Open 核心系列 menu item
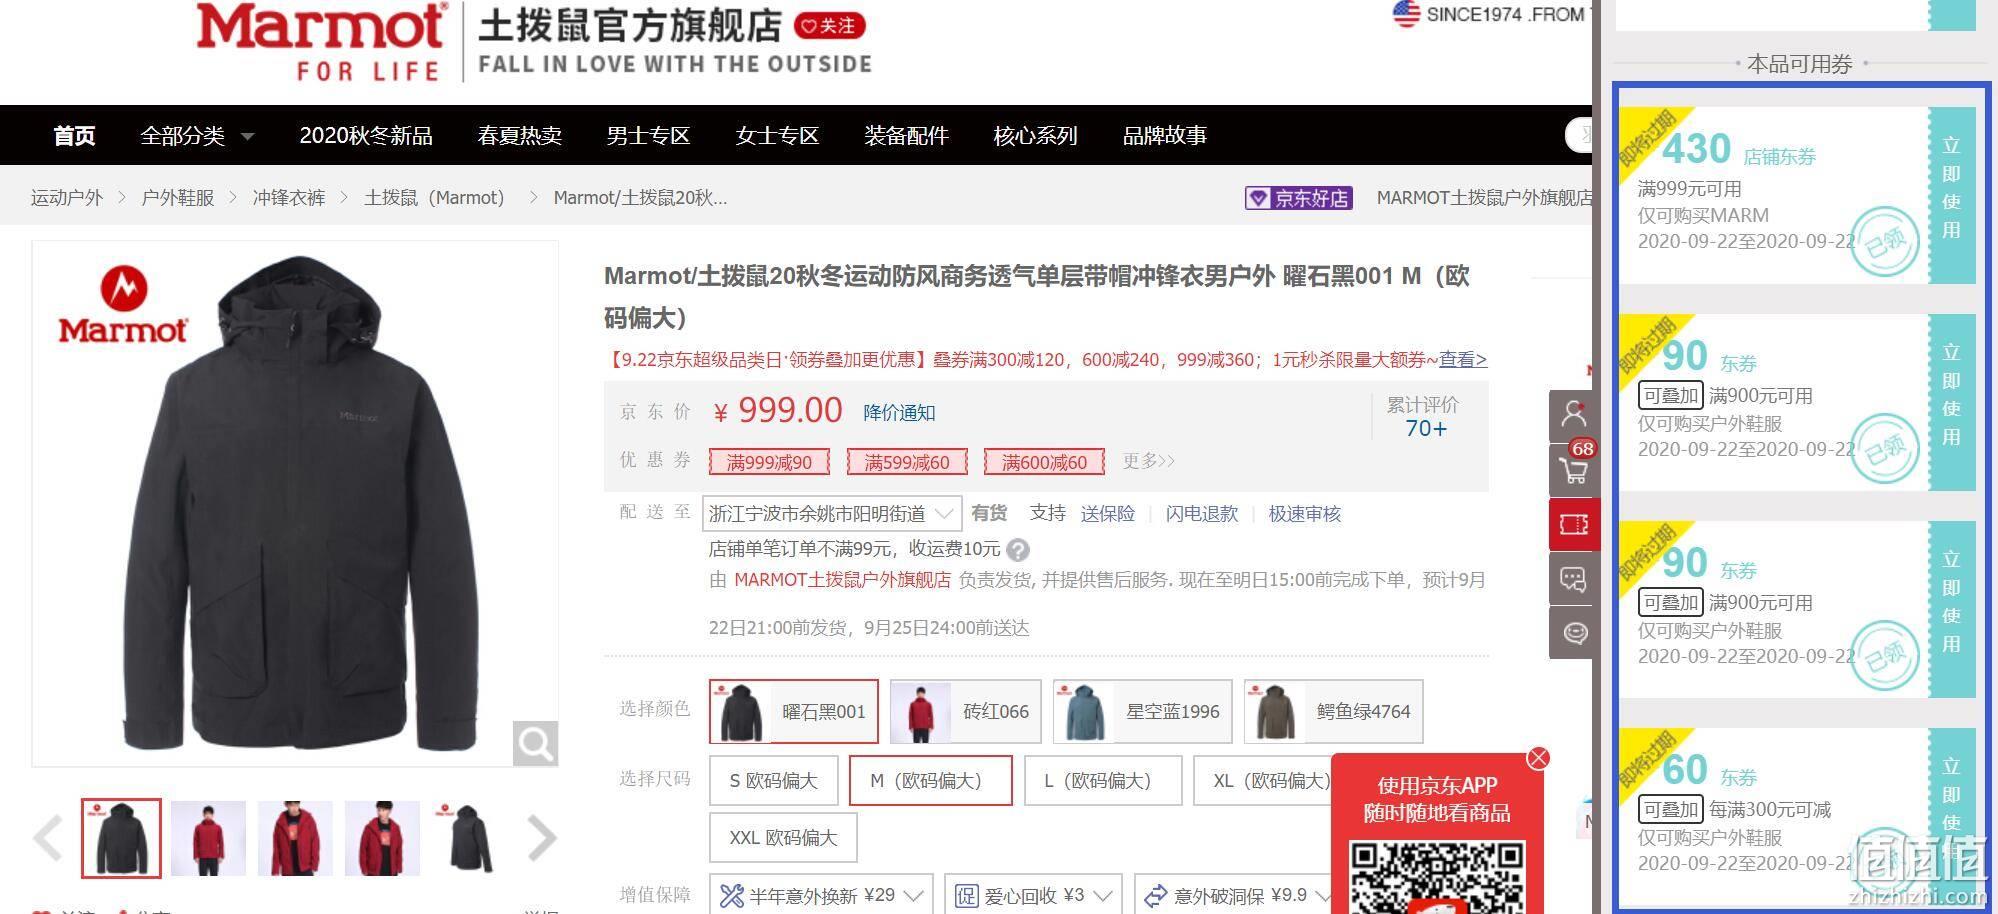Viewport: 1998px width, 914px height. pyautogui.click(x=1035, y=135)
